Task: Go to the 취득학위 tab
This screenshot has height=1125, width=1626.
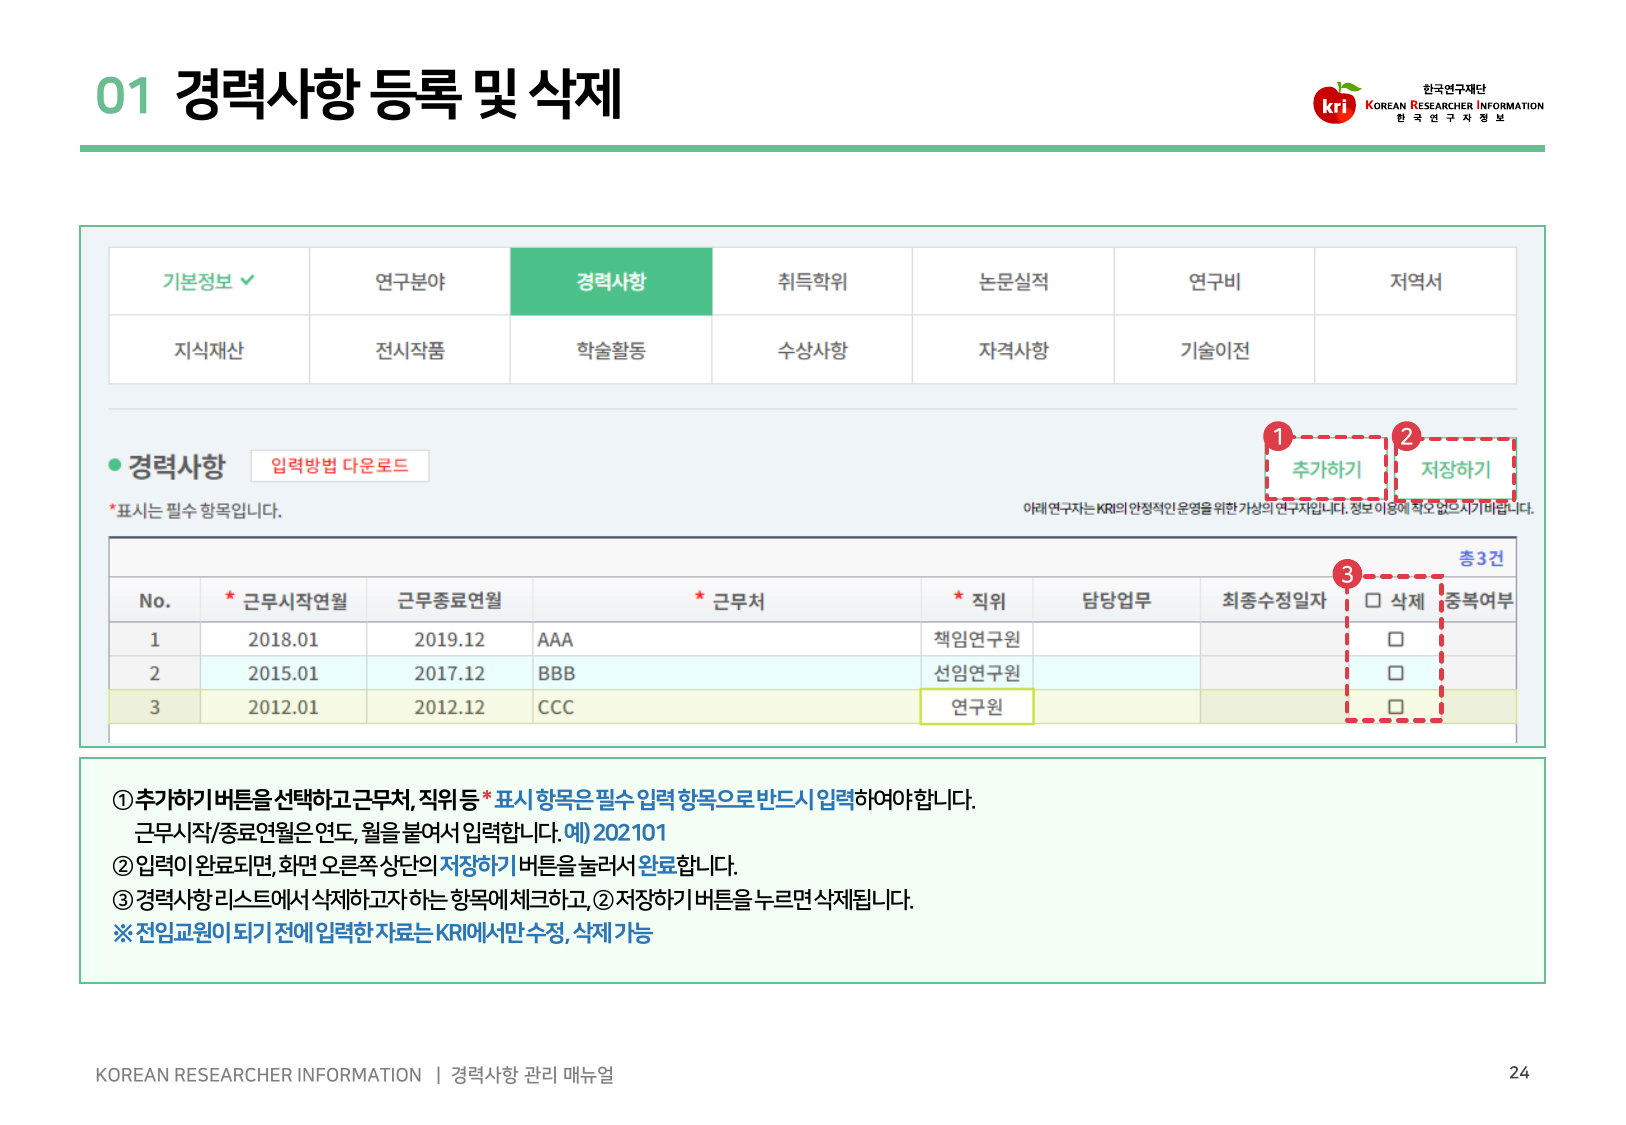Action: pos(812,282)
